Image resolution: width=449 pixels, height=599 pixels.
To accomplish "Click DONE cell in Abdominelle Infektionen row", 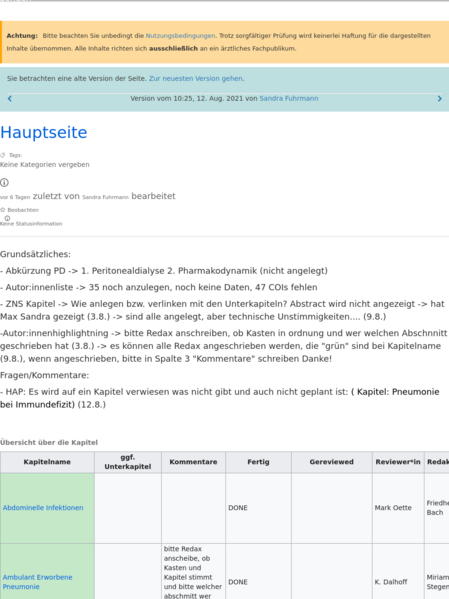I will pos(258,508).
